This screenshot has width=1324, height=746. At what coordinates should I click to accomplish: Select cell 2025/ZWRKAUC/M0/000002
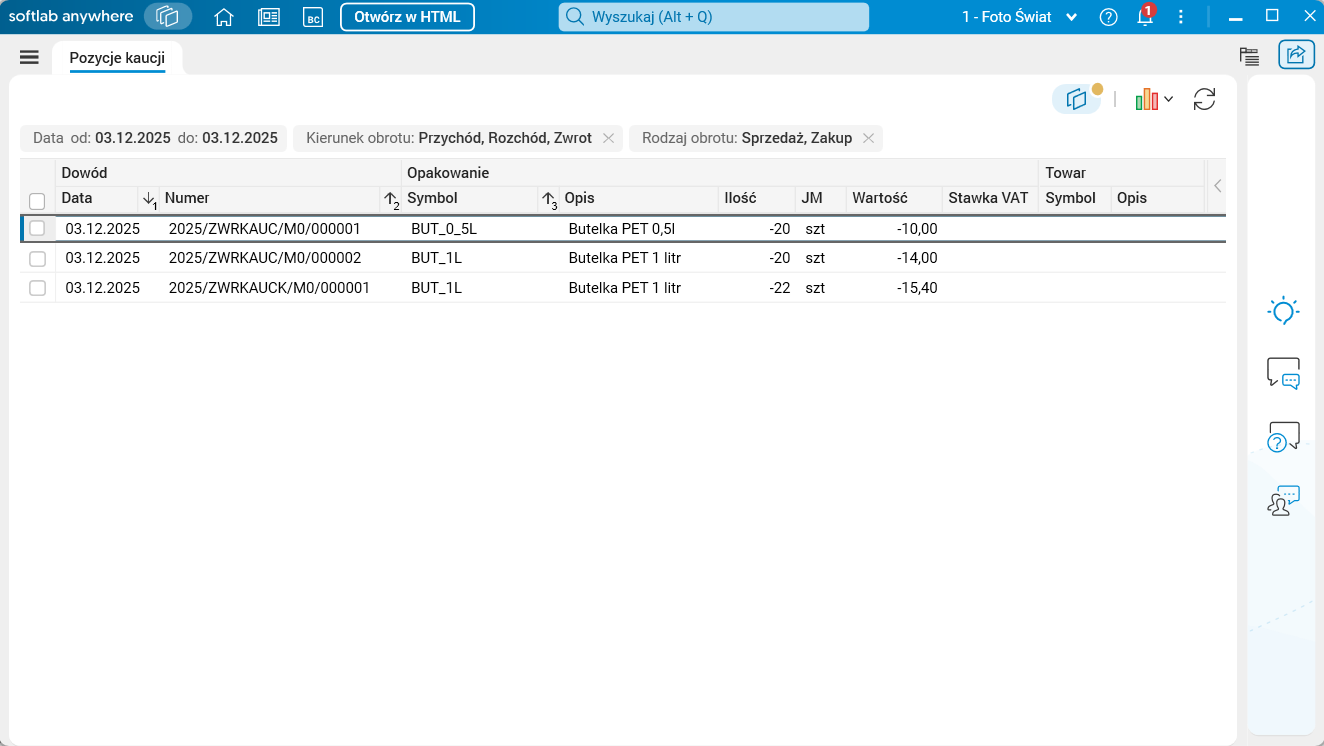tap(265, 258)
